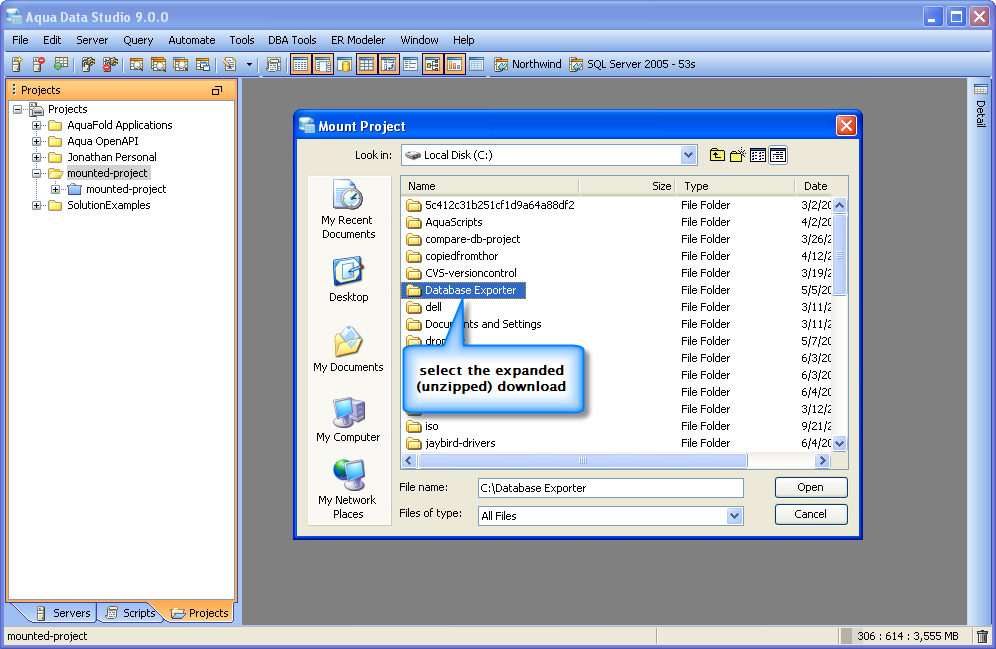
Task: Click the File name input field
Action: (610, 488)
